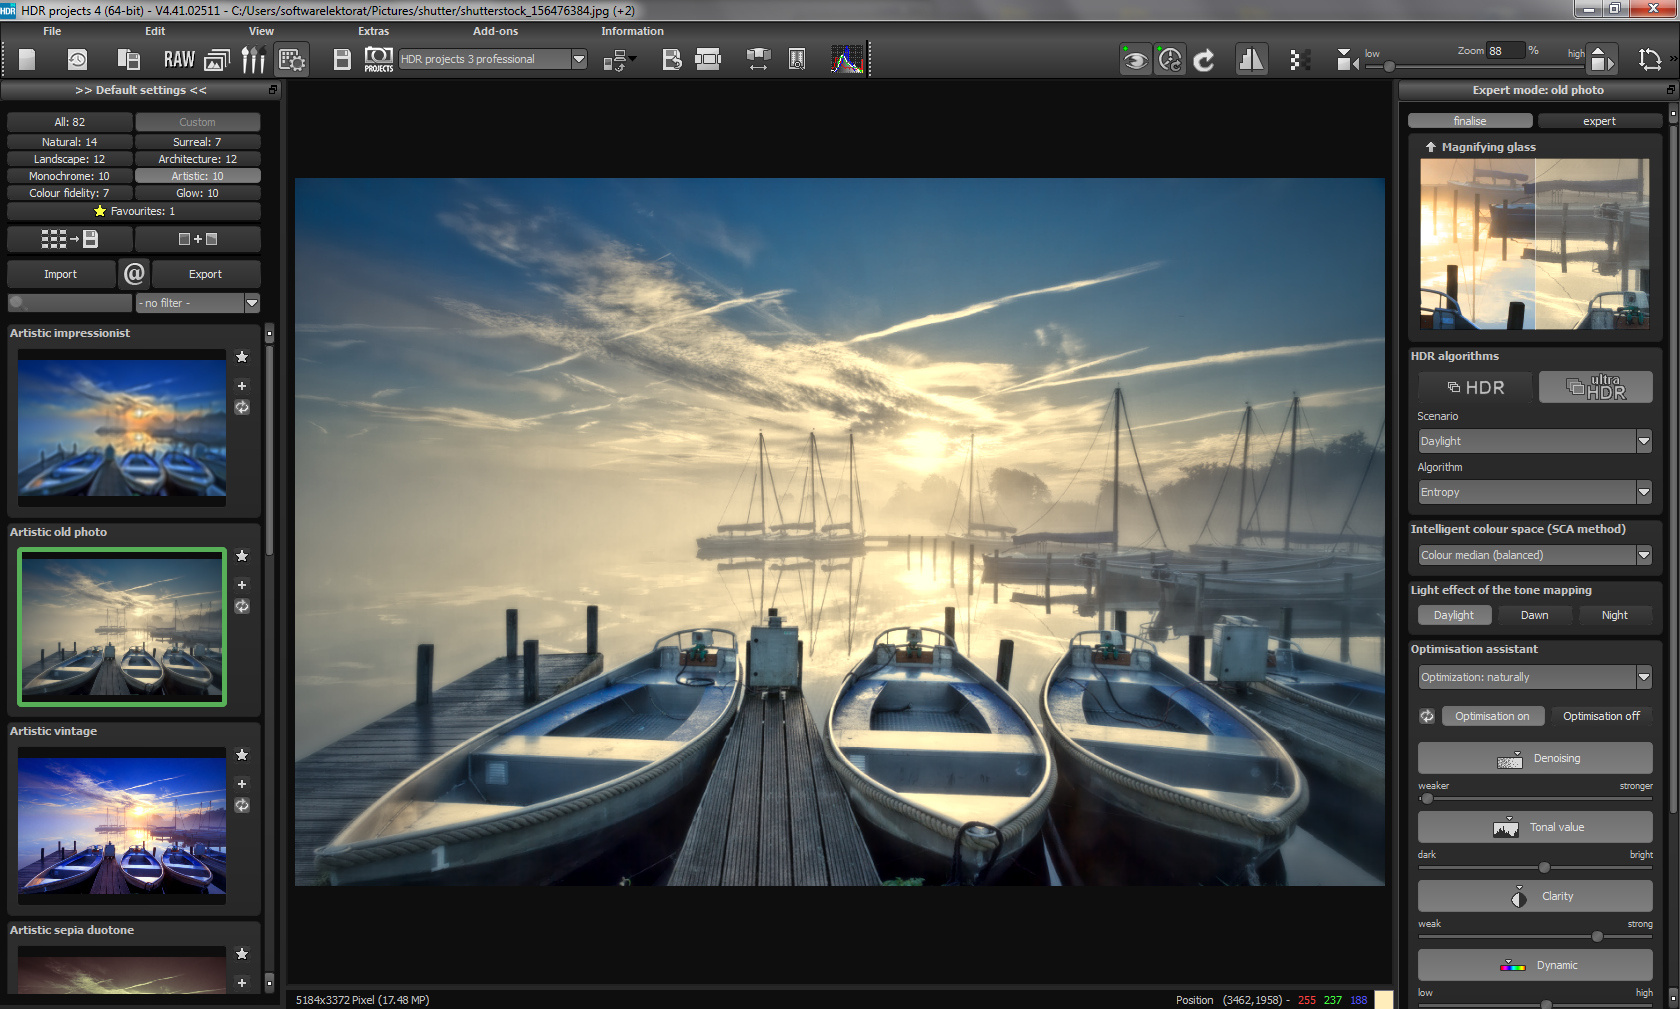Click the Denoising button
The width and height of the screenshot is (1680, 1009).
[1535, 758]
